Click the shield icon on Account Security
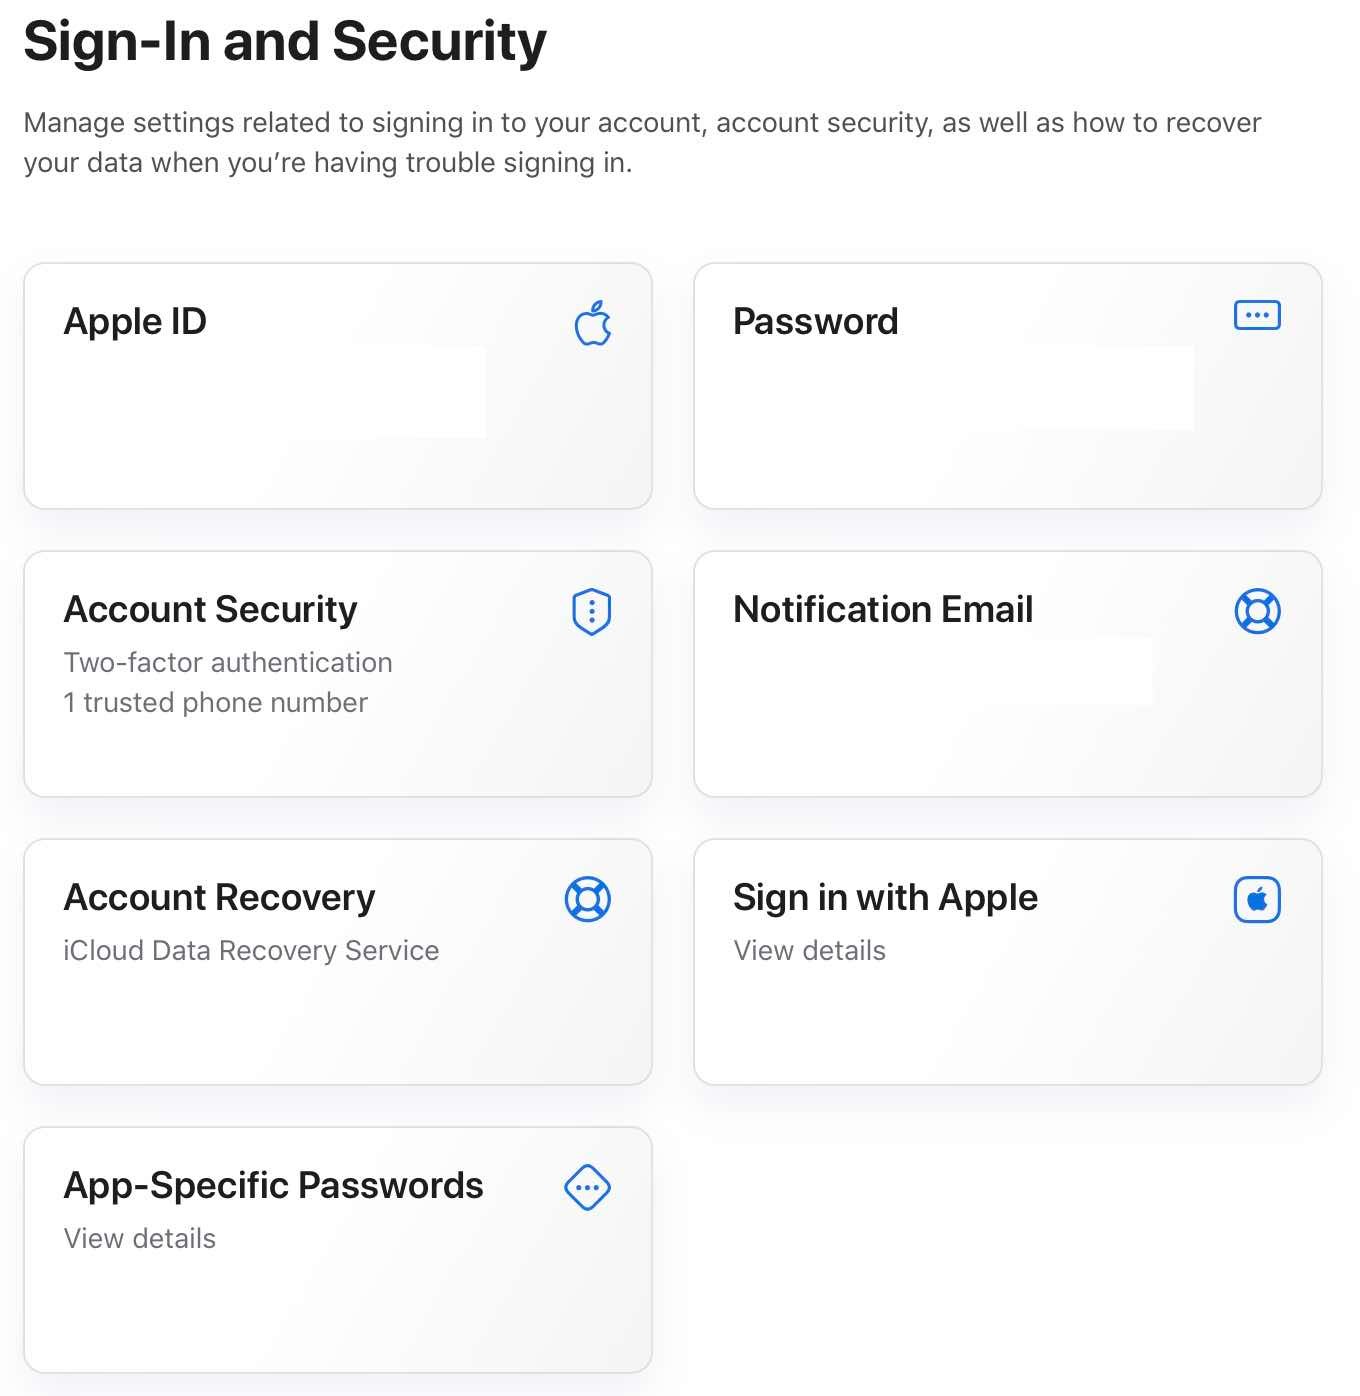The width and height of the screenshot is (1360, 1396). pyautogui.click(x=591, y=611)
